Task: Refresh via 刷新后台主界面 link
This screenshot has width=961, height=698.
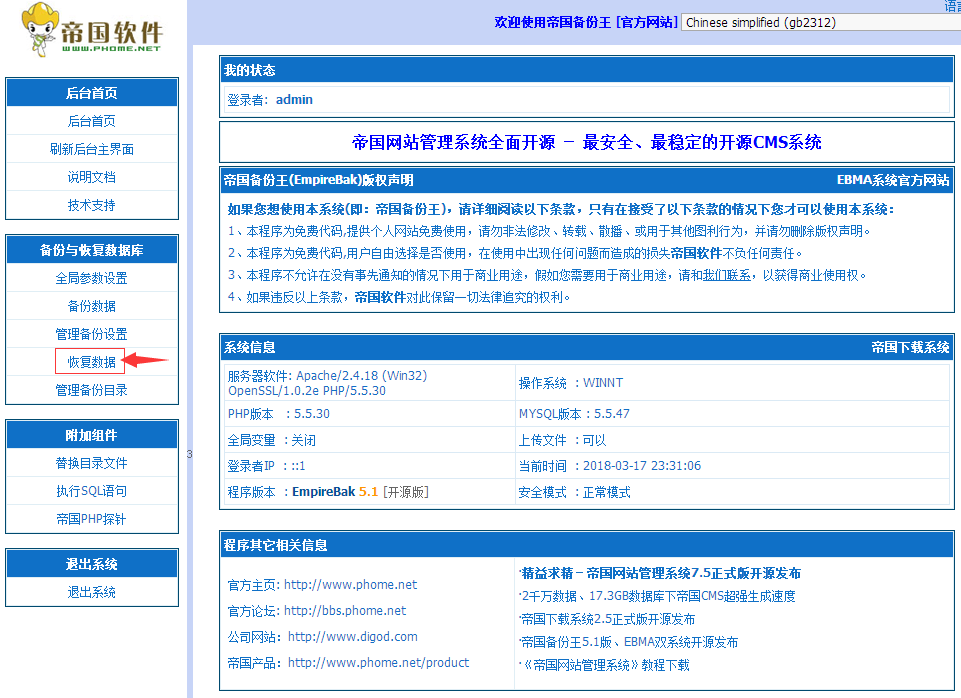Action: 91,149
